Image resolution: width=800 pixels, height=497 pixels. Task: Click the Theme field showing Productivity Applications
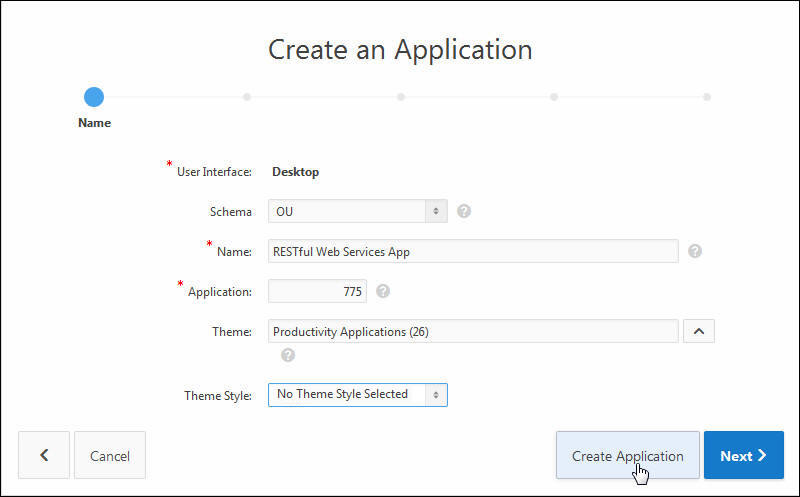point(473,331)
